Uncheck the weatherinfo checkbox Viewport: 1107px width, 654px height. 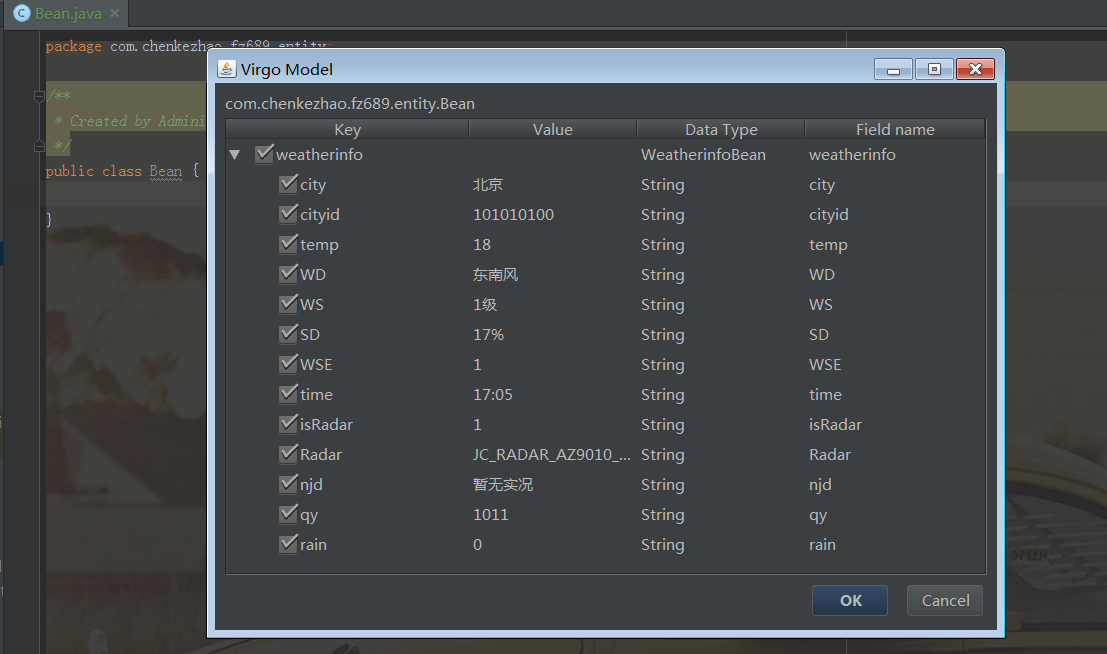coord(264,154)
